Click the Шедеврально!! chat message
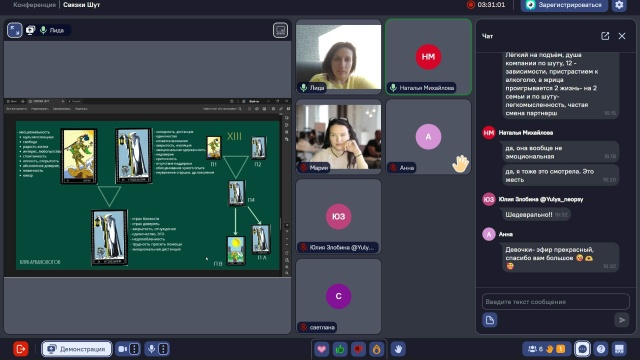The width and height of the screenshot is (640, 360). click(535, 214)
